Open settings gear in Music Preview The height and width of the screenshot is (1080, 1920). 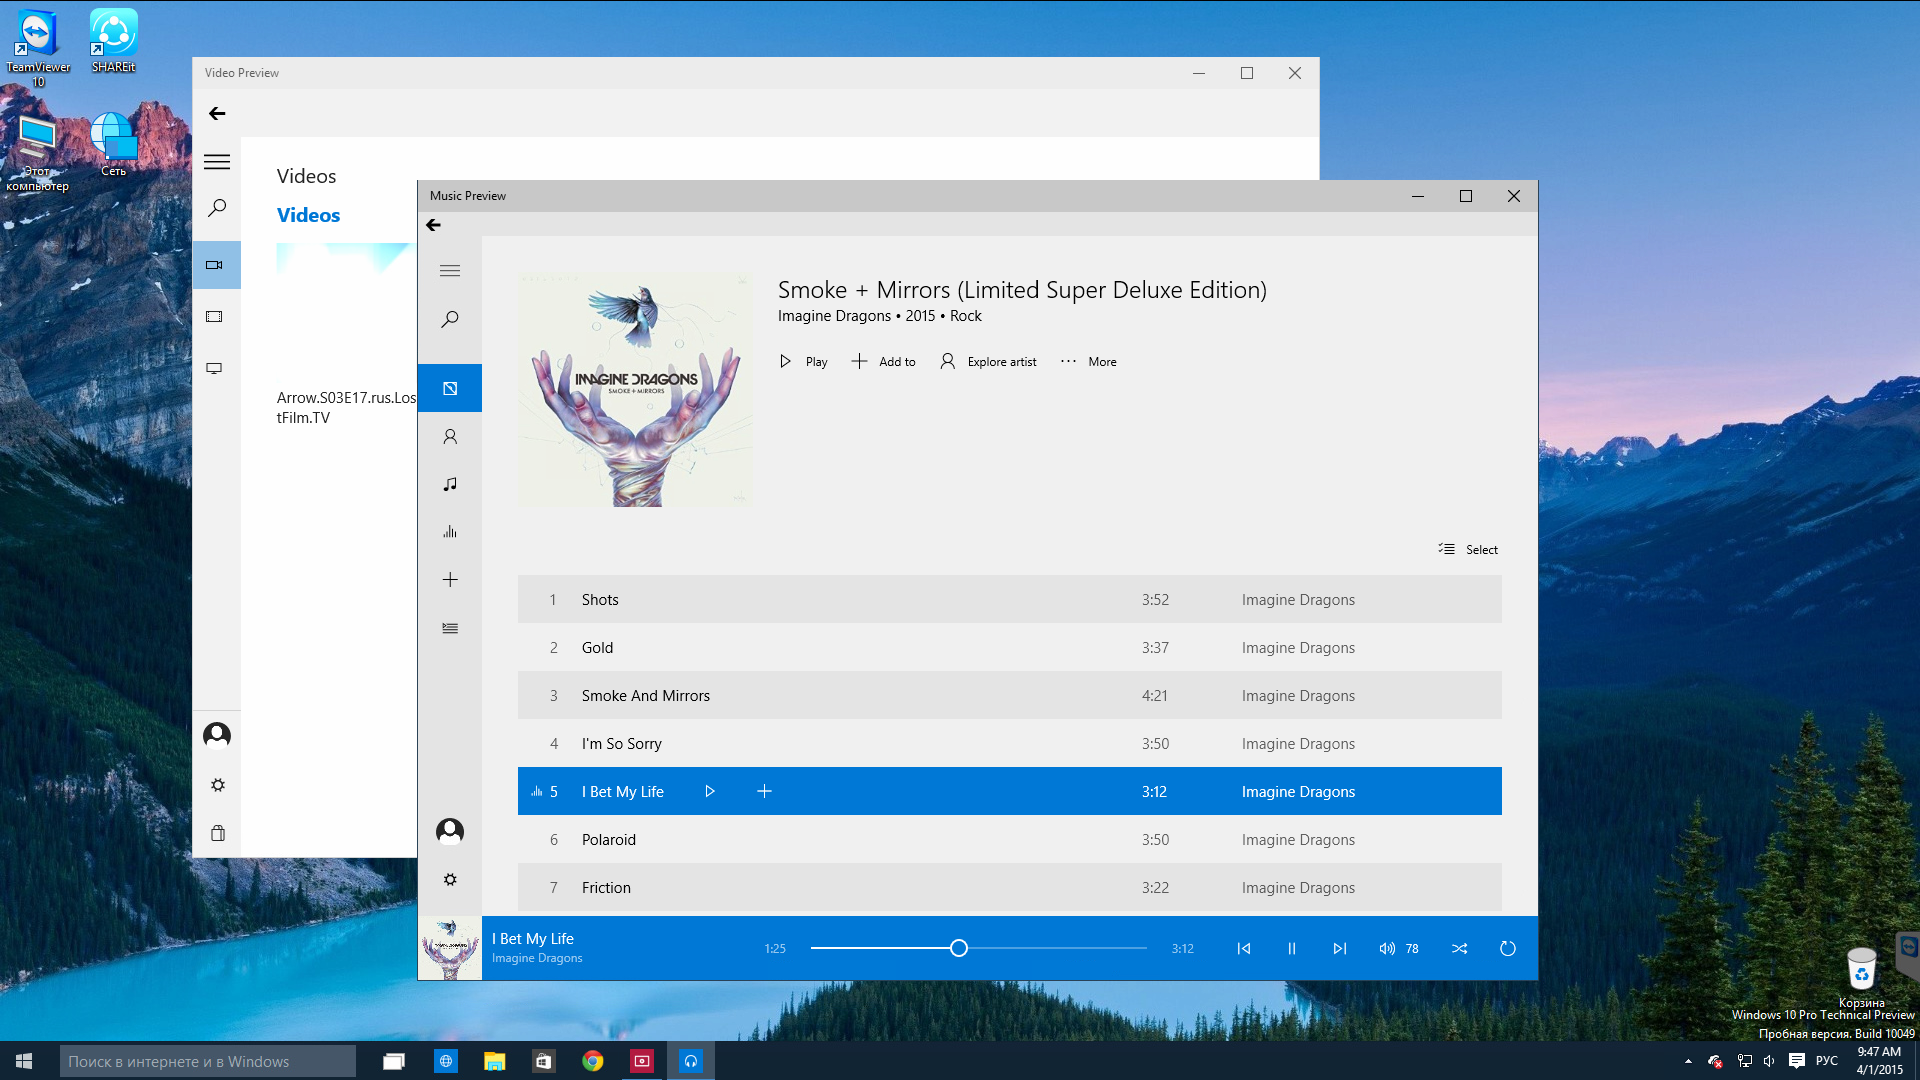[x=450, y=880]
